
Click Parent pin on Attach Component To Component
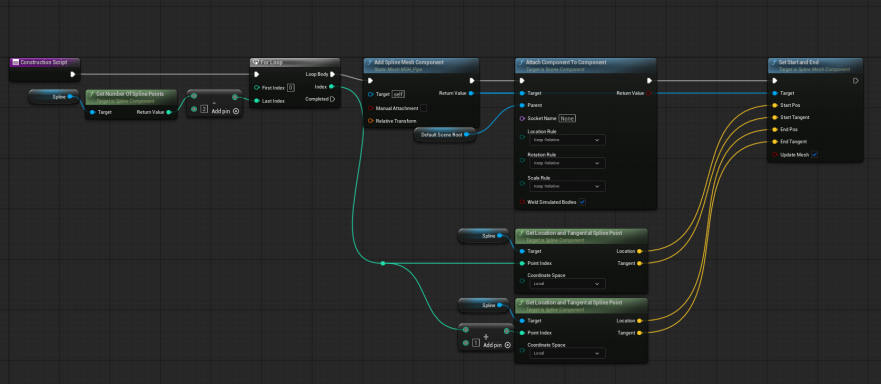(x=523, y=105)
